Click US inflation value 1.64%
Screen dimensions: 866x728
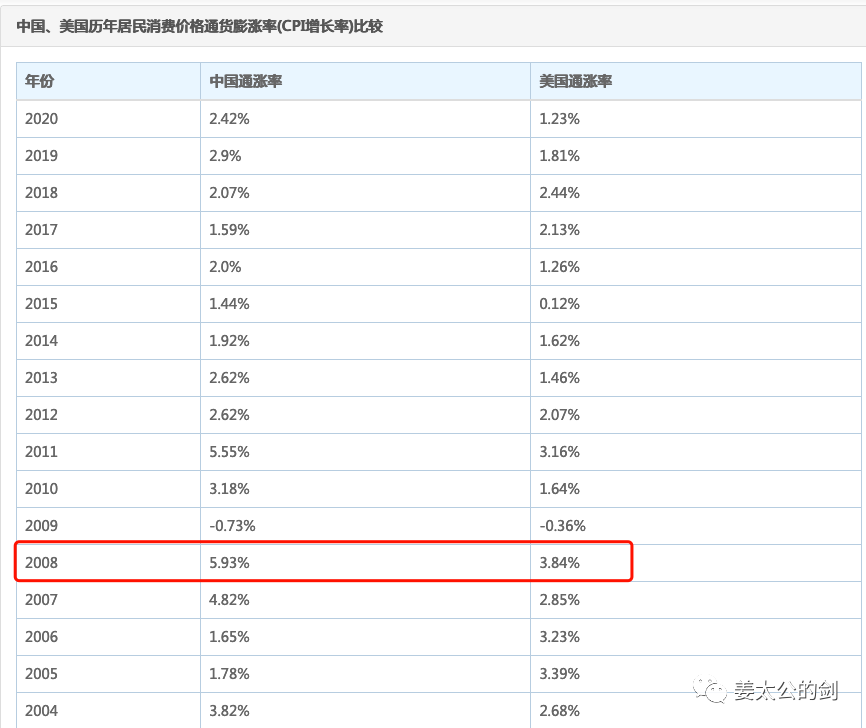559,489
